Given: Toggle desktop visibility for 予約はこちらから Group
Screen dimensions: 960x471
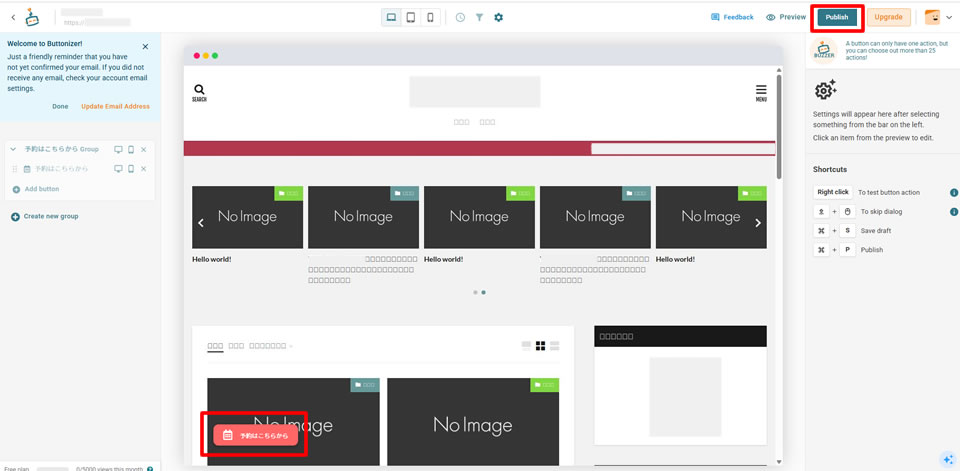Looking at the screenshot, I should (118, 149).
